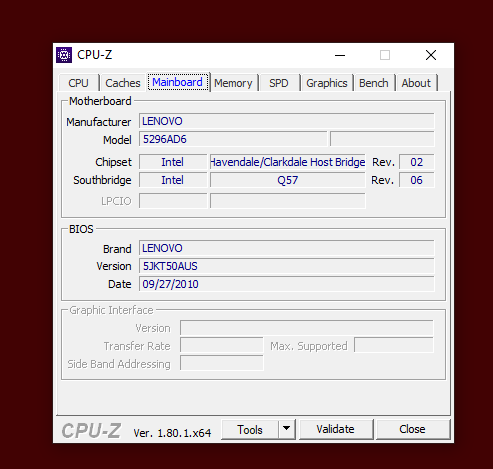
Task: Click Southbridge revision value 06
Action: tap(417, 180)
